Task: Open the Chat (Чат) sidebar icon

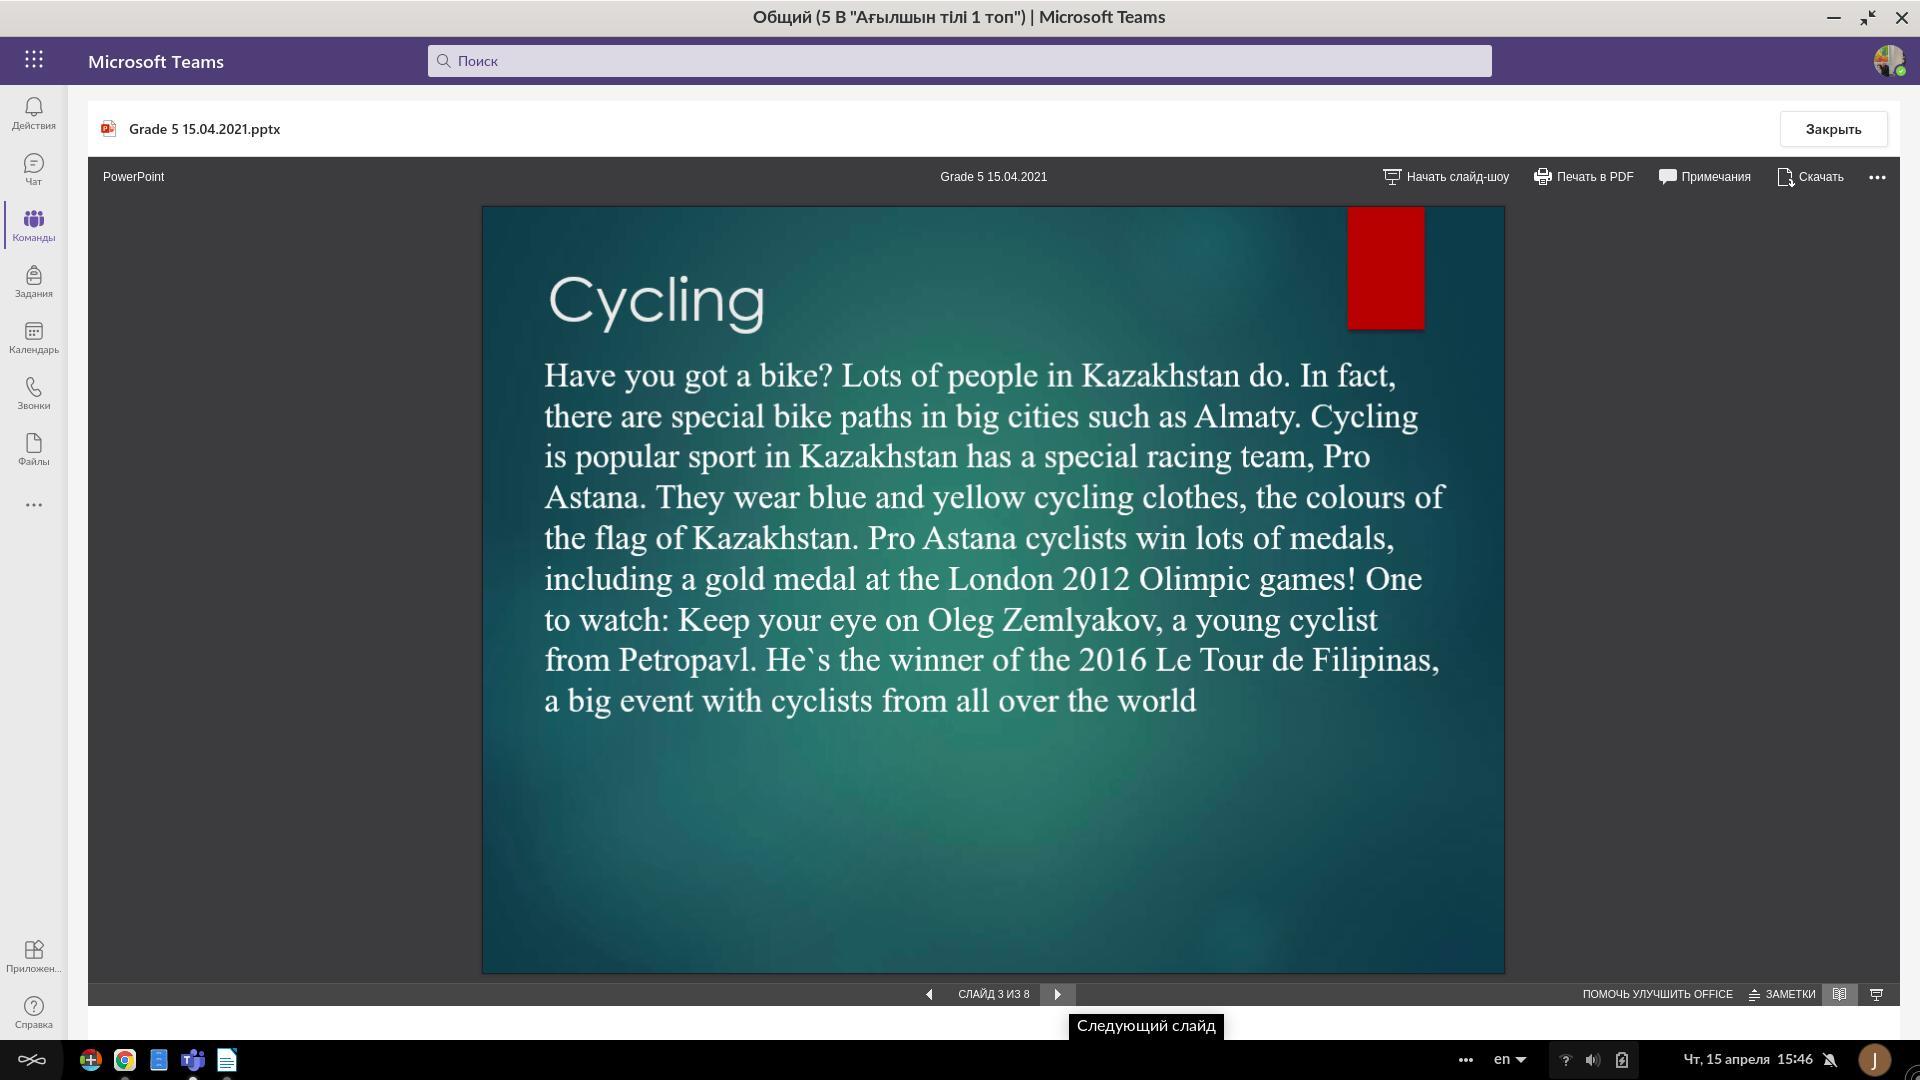Action: pyautogui.click(x=33, y=169)
